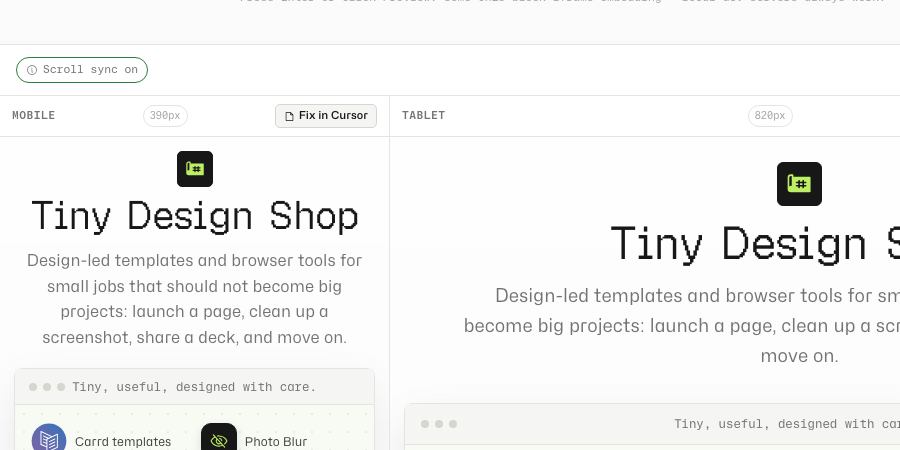The image size is (900, 450).
Task: Click the shop logo icon in tablet preview
Action: (799, 184)
